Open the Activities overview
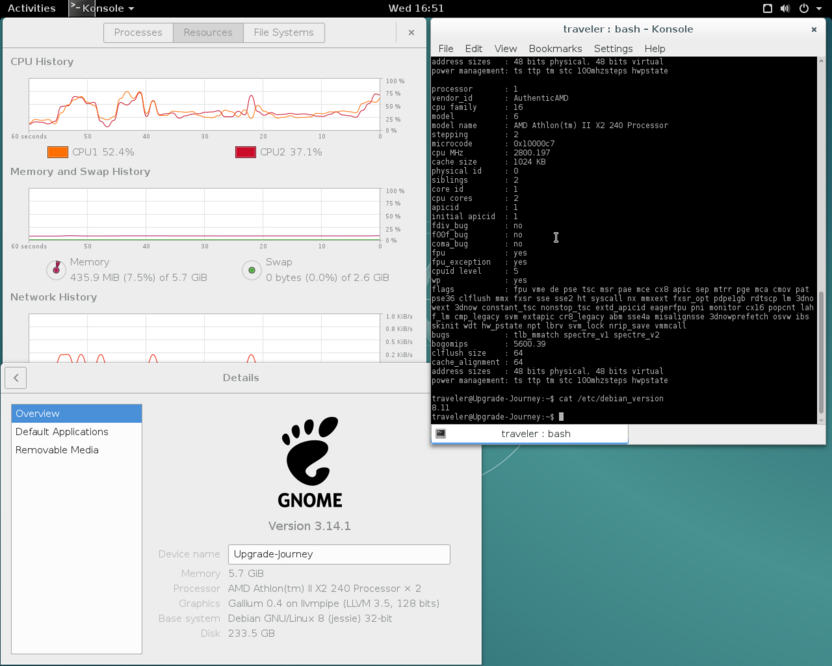832x666 pixels. point(31,8)
